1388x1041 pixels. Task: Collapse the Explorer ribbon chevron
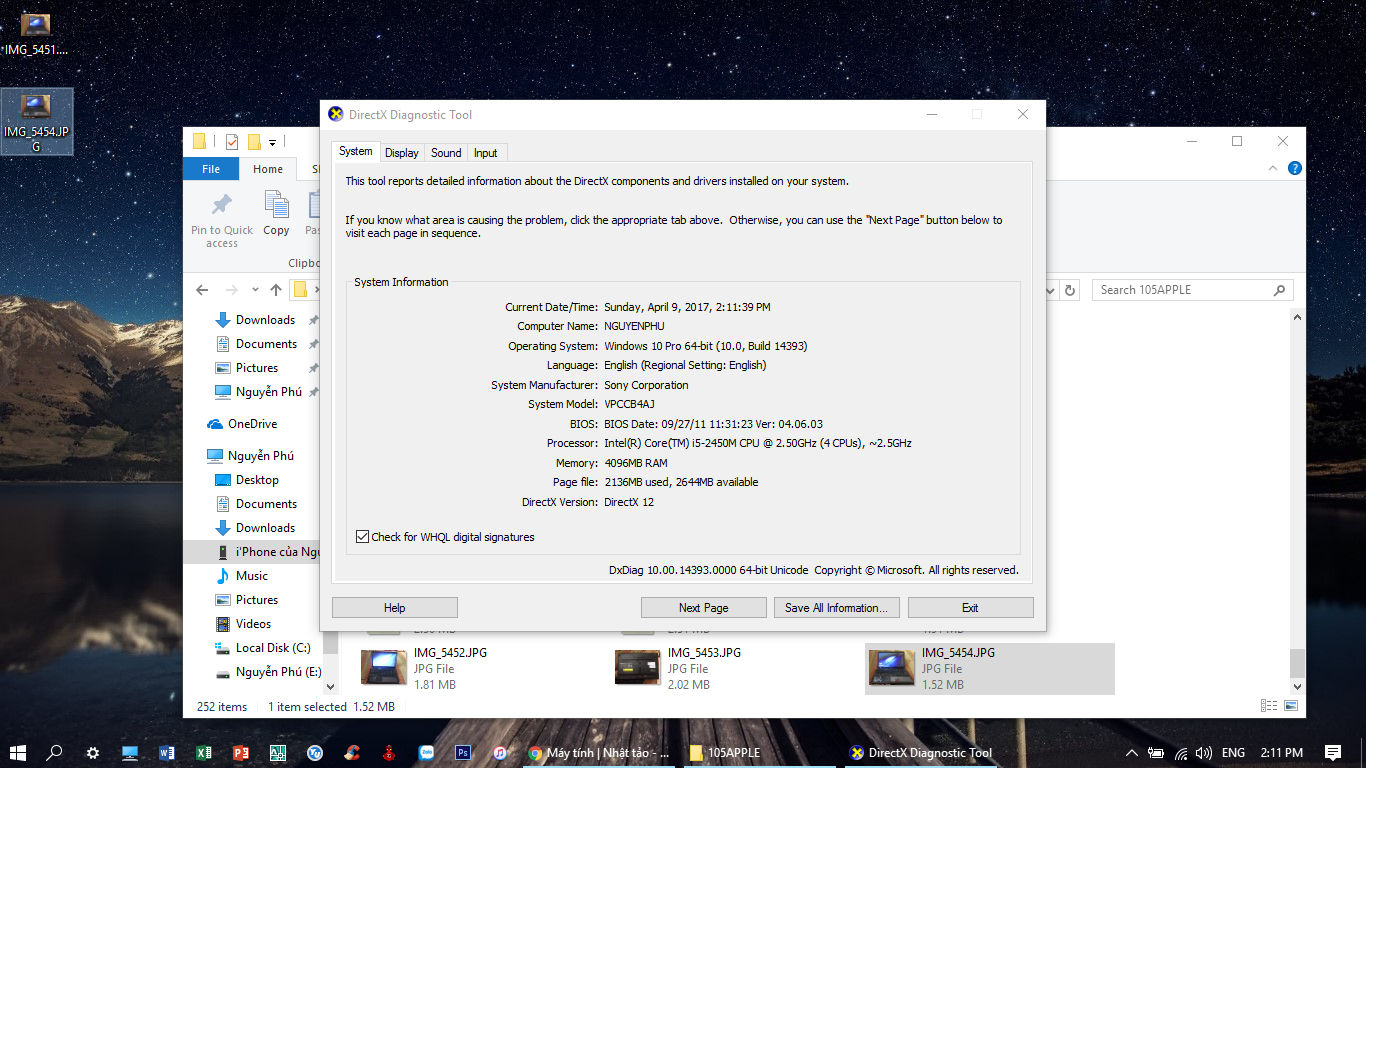coord(1273,168)
